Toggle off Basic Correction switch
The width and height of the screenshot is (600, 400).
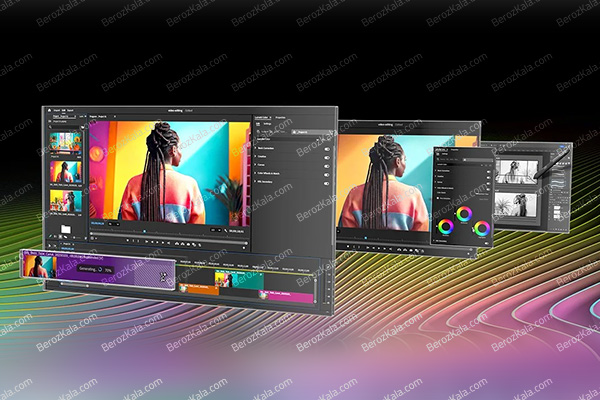click(x=327, y=149)
